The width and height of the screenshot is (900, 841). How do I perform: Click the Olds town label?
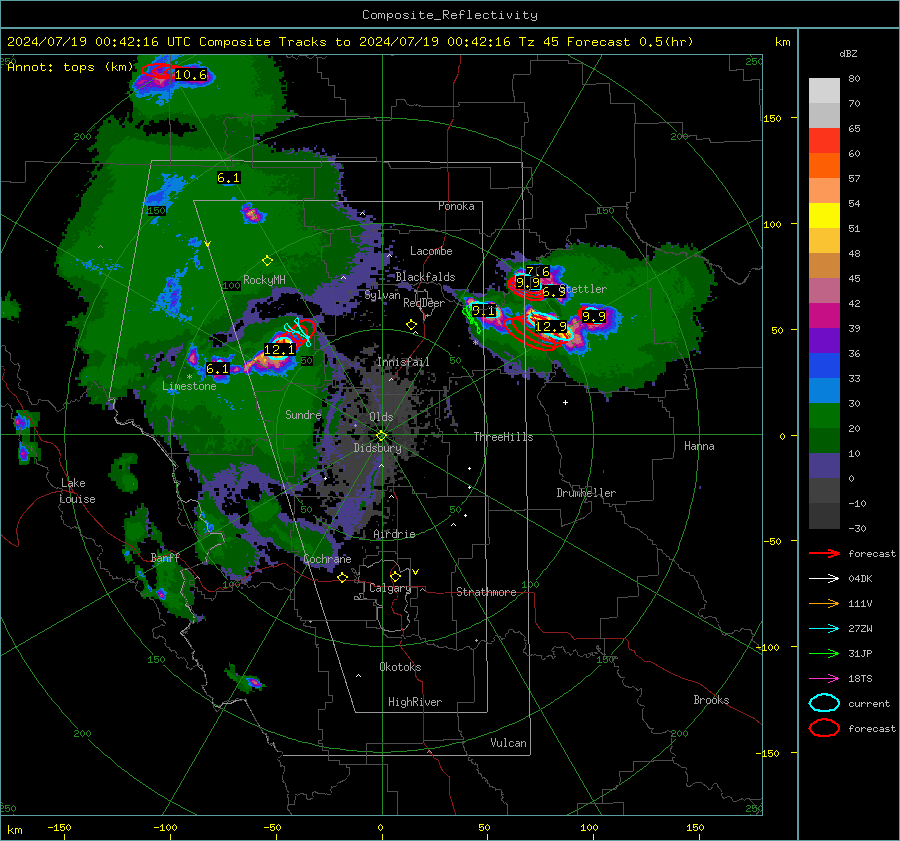(381, 417)
